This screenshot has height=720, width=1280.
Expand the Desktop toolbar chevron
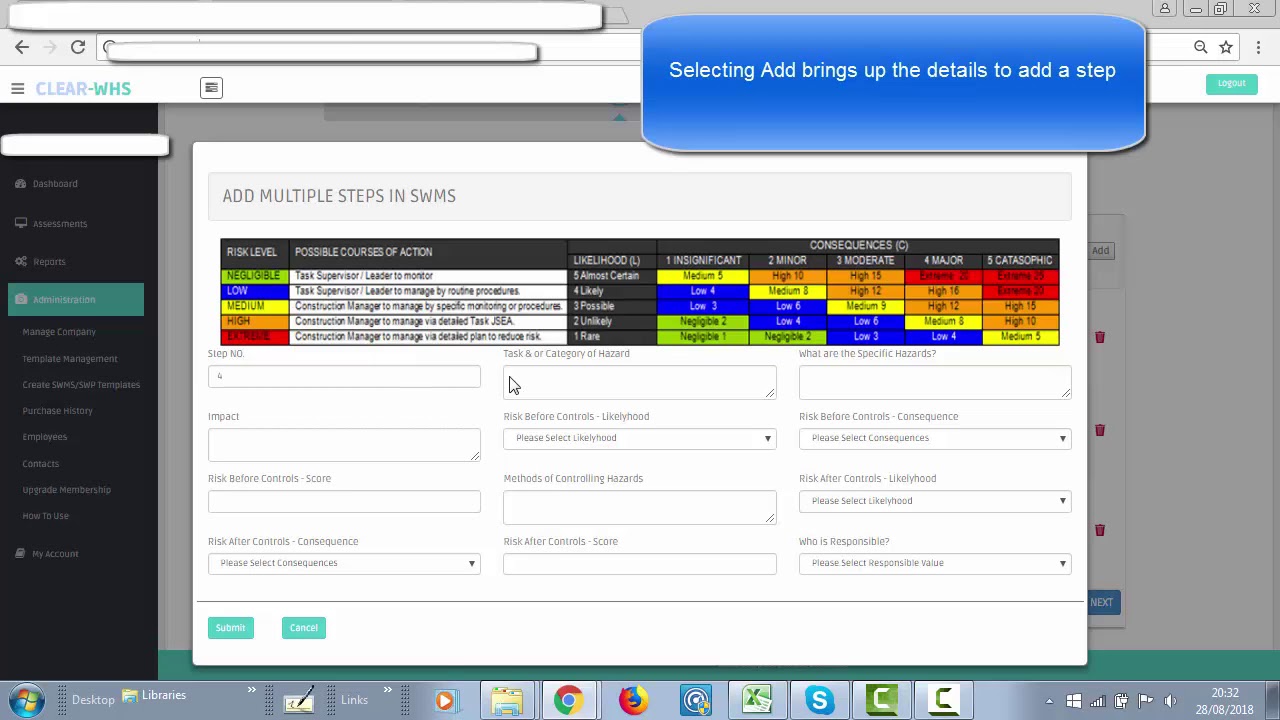click(251, 691)
